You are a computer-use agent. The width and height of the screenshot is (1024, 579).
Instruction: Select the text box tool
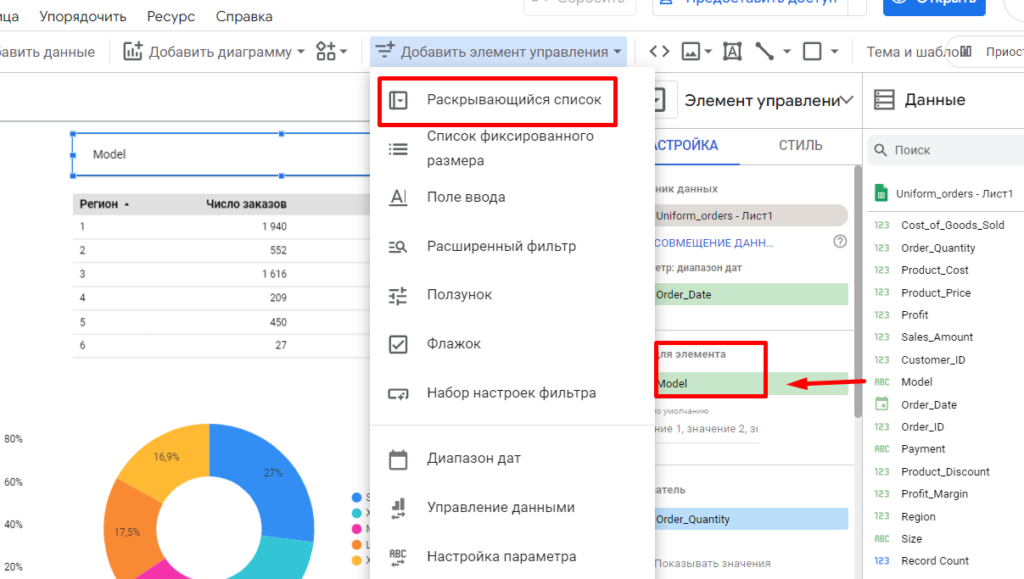733,50
